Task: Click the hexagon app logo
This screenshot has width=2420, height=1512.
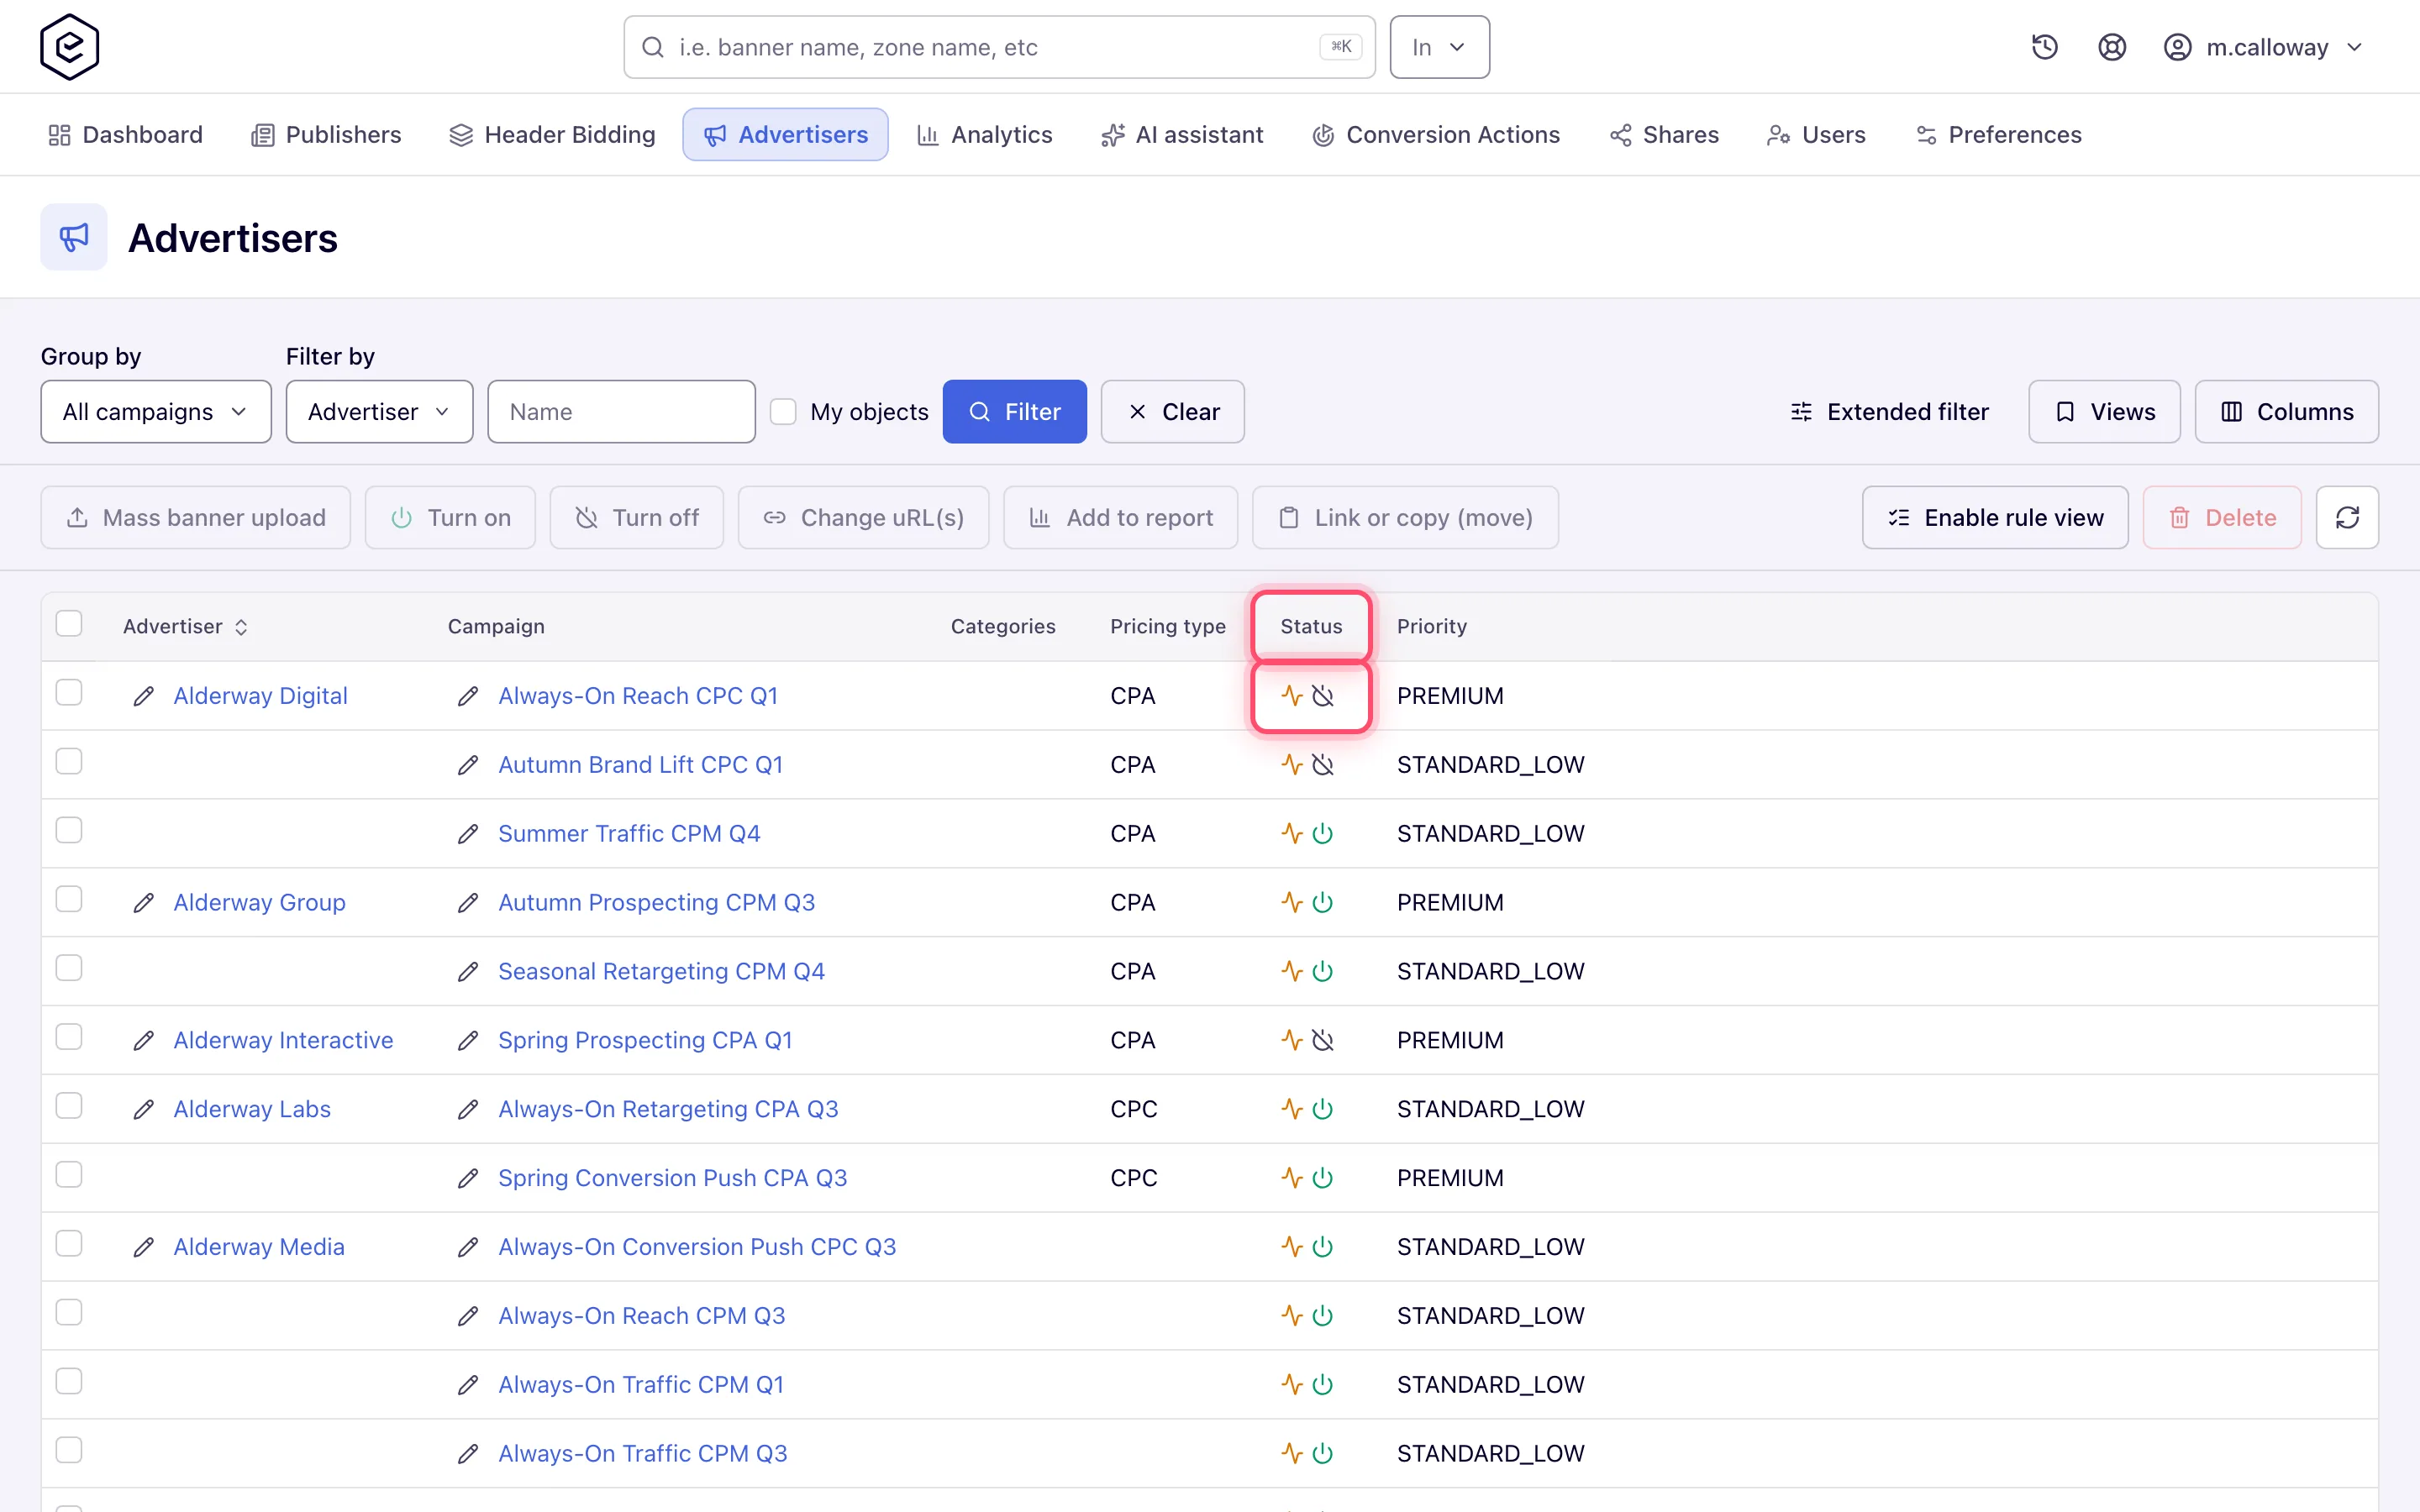Action: [x=69, y=47]
